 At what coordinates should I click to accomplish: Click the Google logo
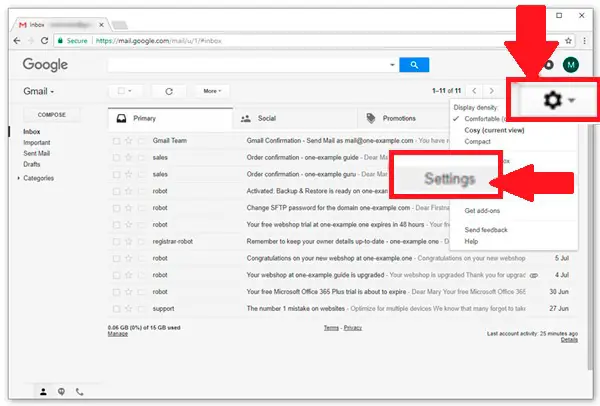(x=45, y=65)
